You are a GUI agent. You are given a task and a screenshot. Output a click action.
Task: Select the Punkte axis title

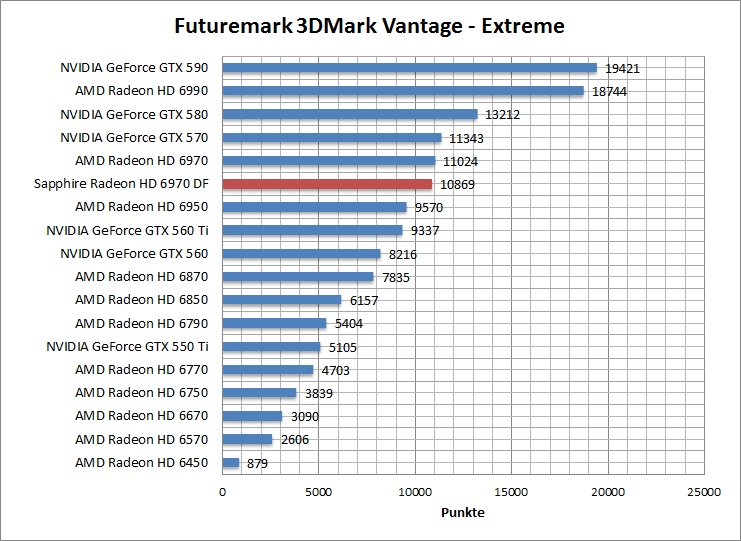(463, 513)
